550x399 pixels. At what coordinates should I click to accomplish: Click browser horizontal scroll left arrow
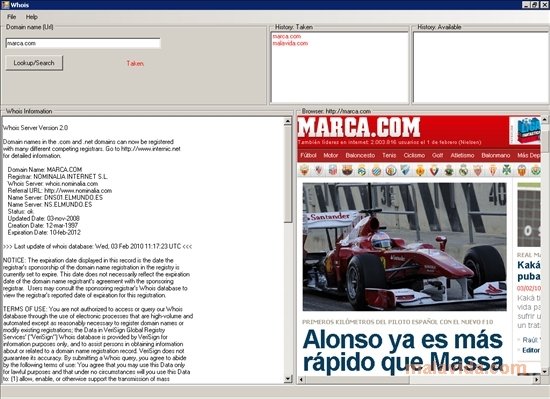coord(301,380)
